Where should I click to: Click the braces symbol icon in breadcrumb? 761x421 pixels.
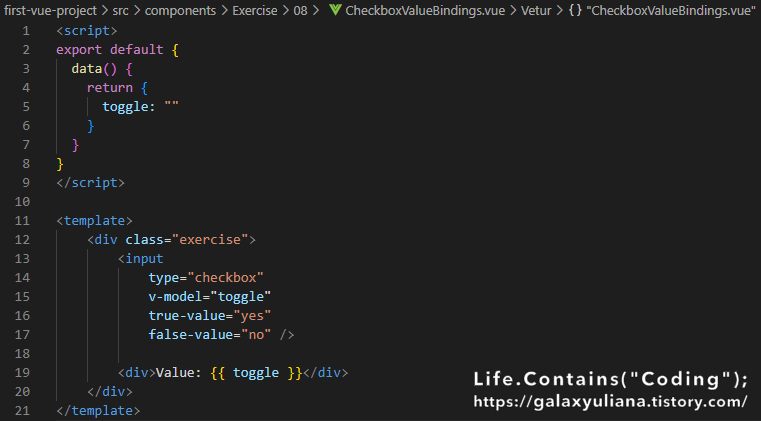pos(575,10)
